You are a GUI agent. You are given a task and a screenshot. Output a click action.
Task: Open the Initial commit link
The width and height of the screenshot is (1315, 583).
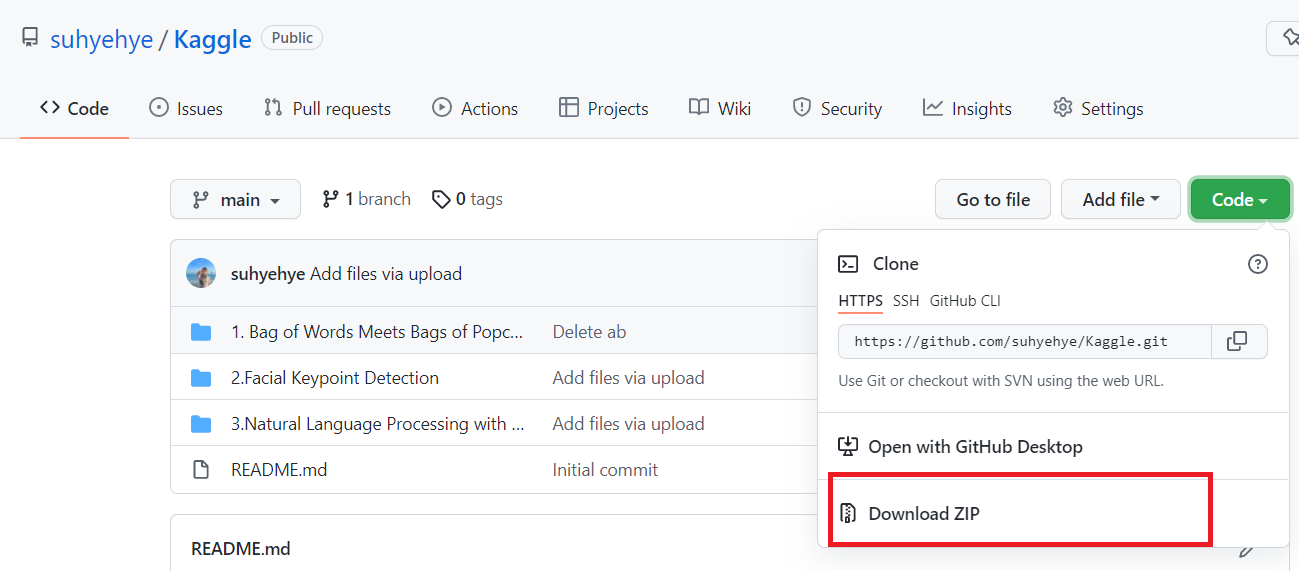[605, 469]
